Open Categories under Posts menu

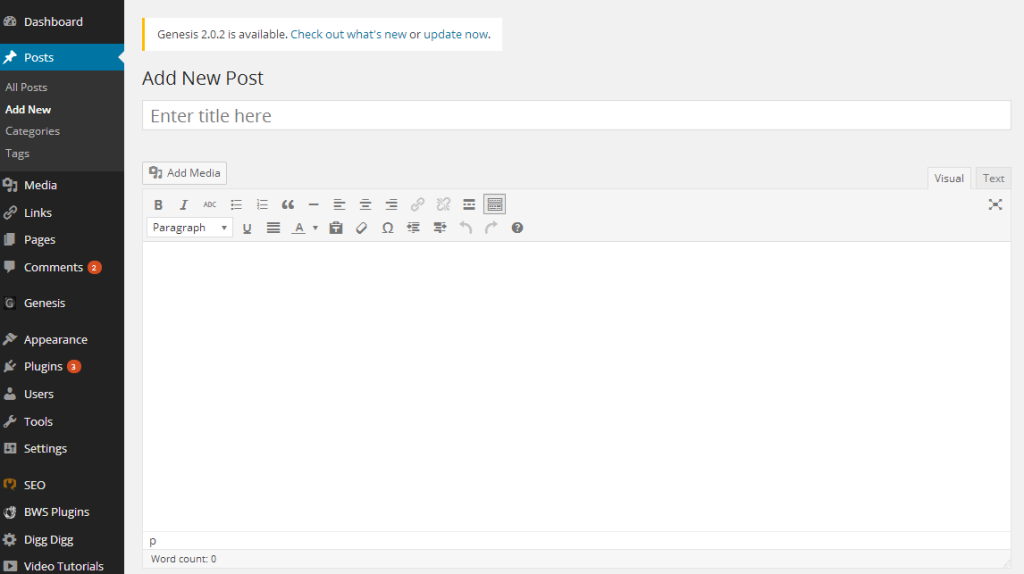32,131
